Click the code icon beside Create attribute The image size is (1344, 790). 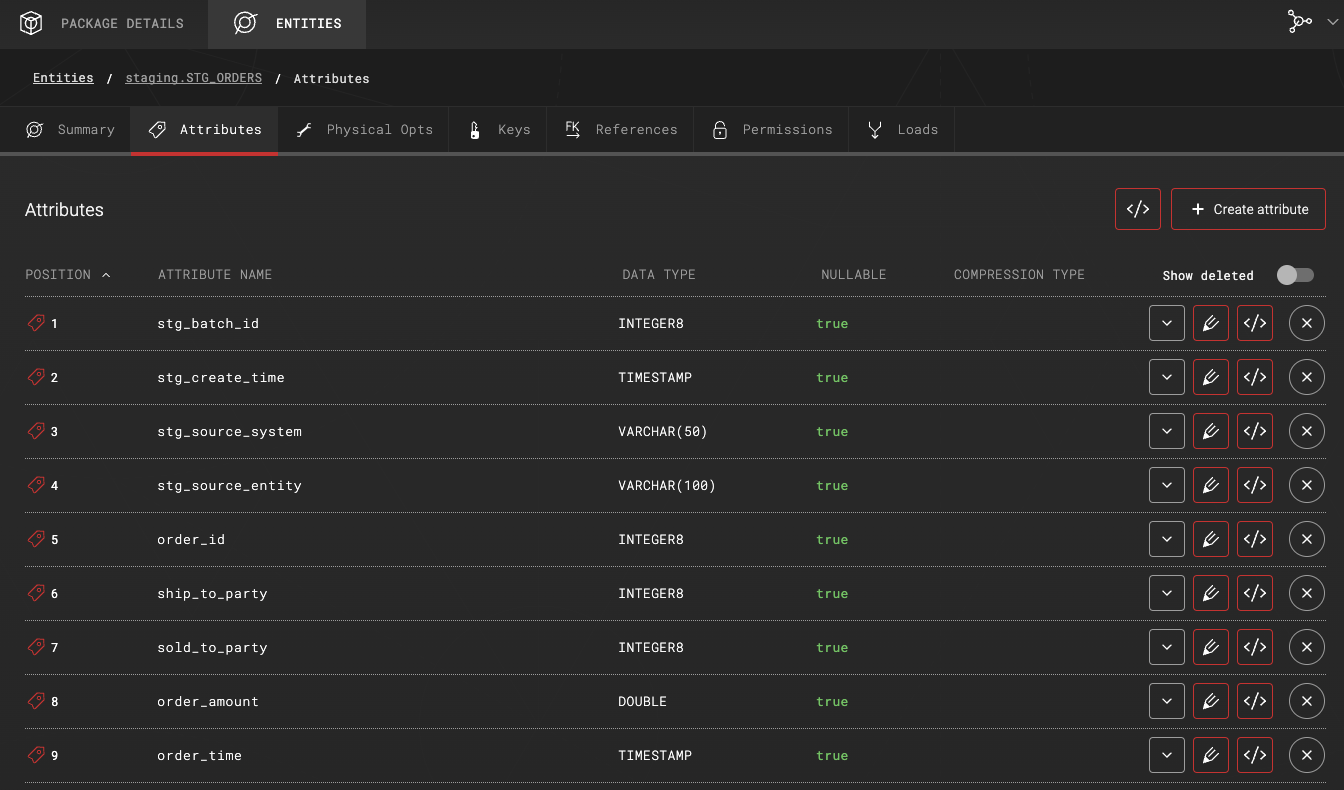(x=1138, y=210)
